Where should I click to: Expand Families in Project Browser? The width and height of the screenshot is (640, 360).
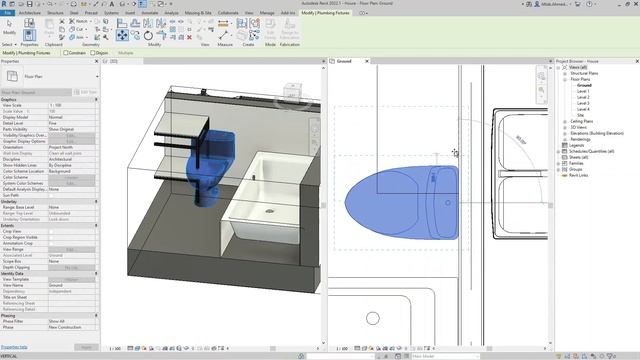click(559, 163)
